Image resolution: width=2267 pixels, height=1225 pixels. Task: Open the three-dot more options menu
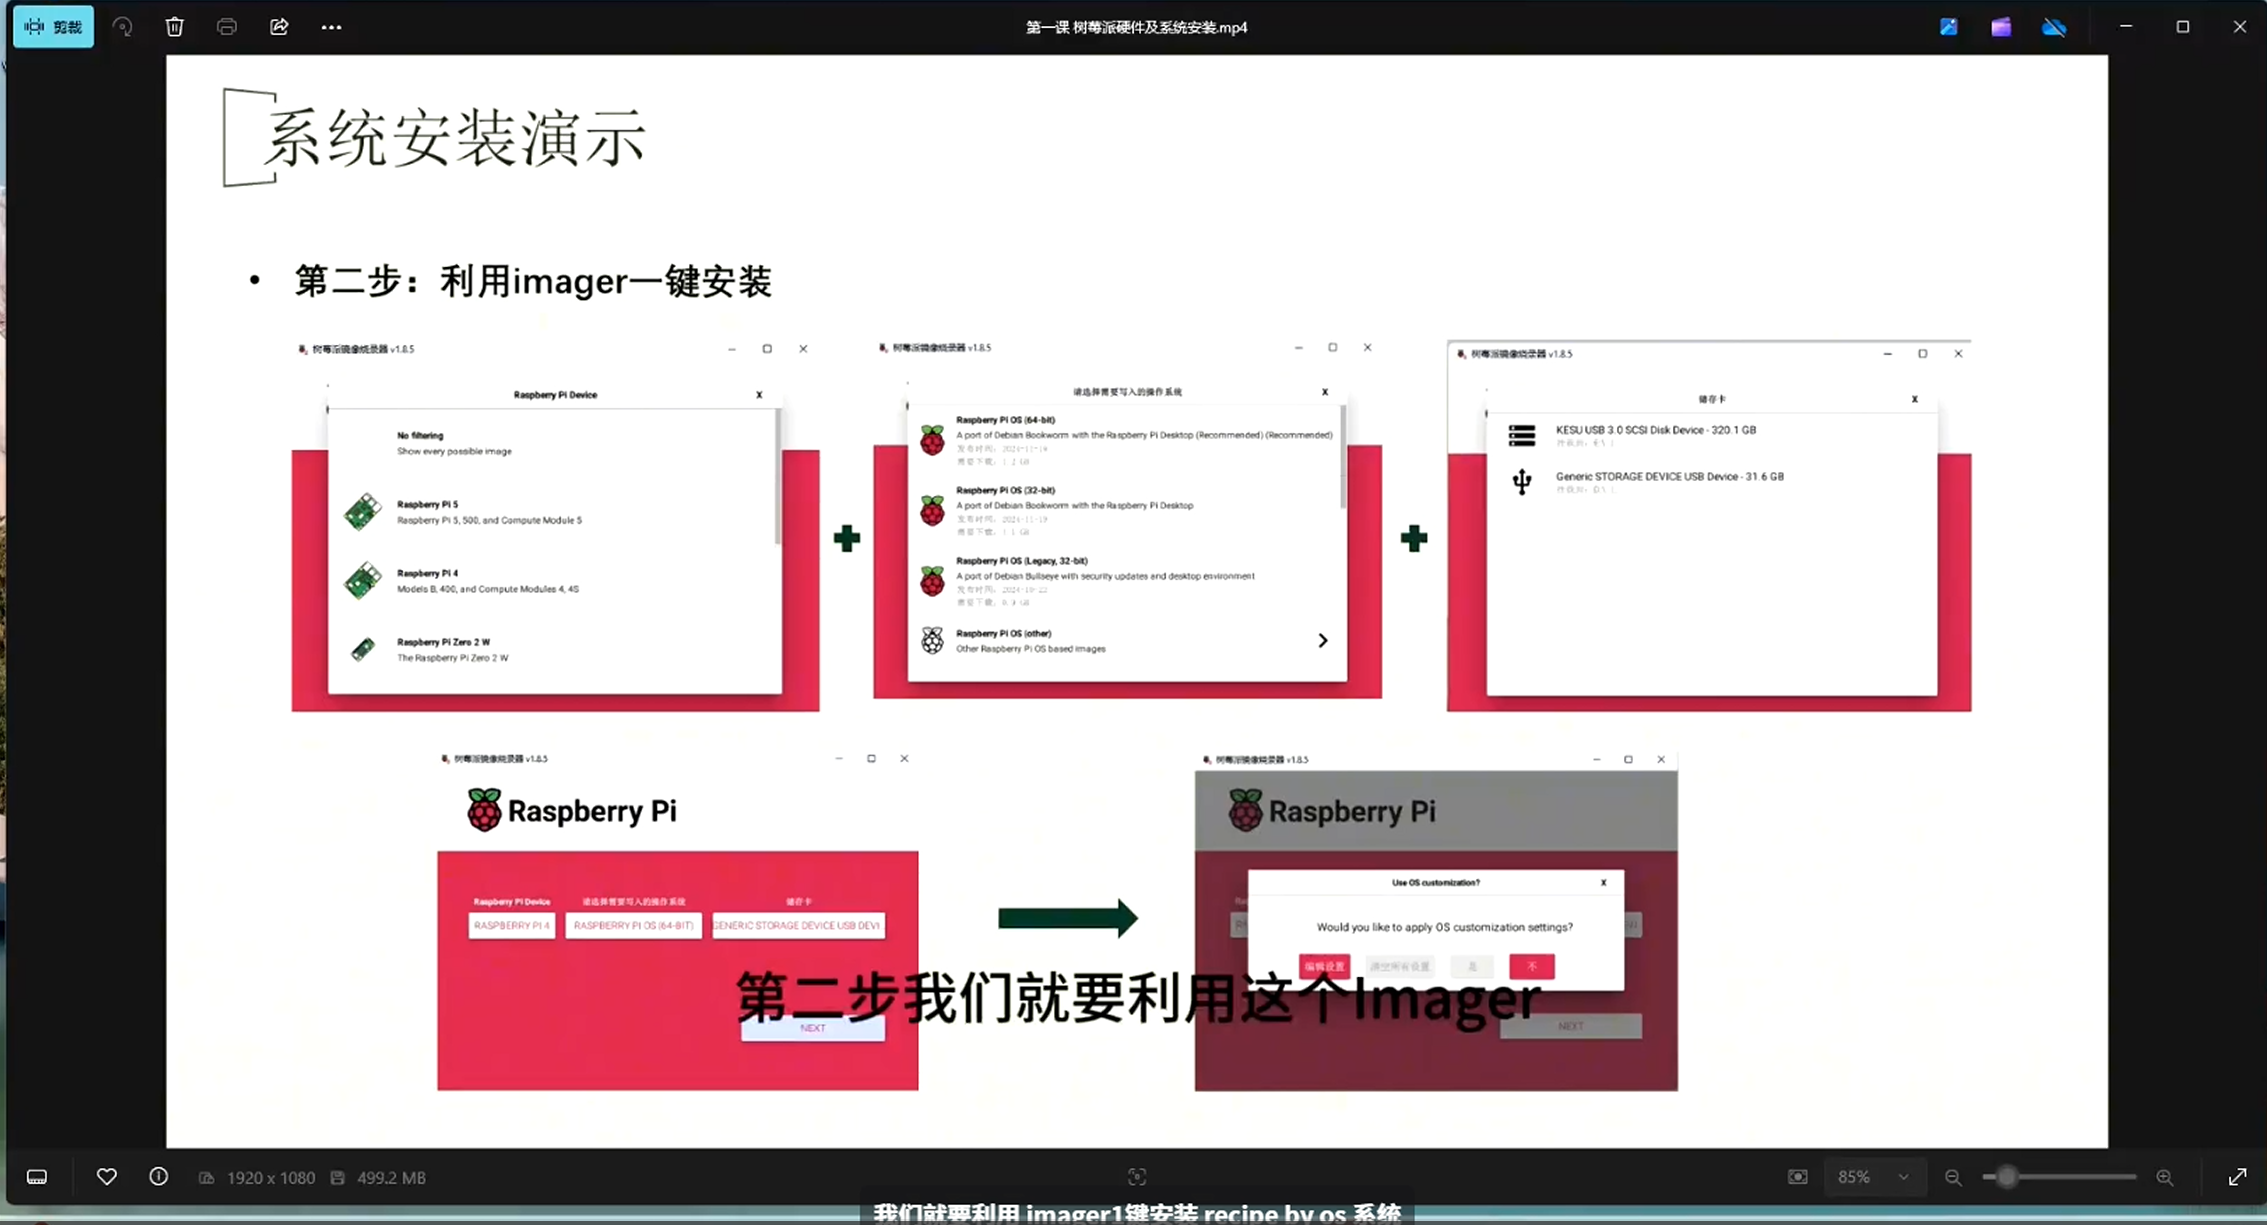[x=331, y=27]
